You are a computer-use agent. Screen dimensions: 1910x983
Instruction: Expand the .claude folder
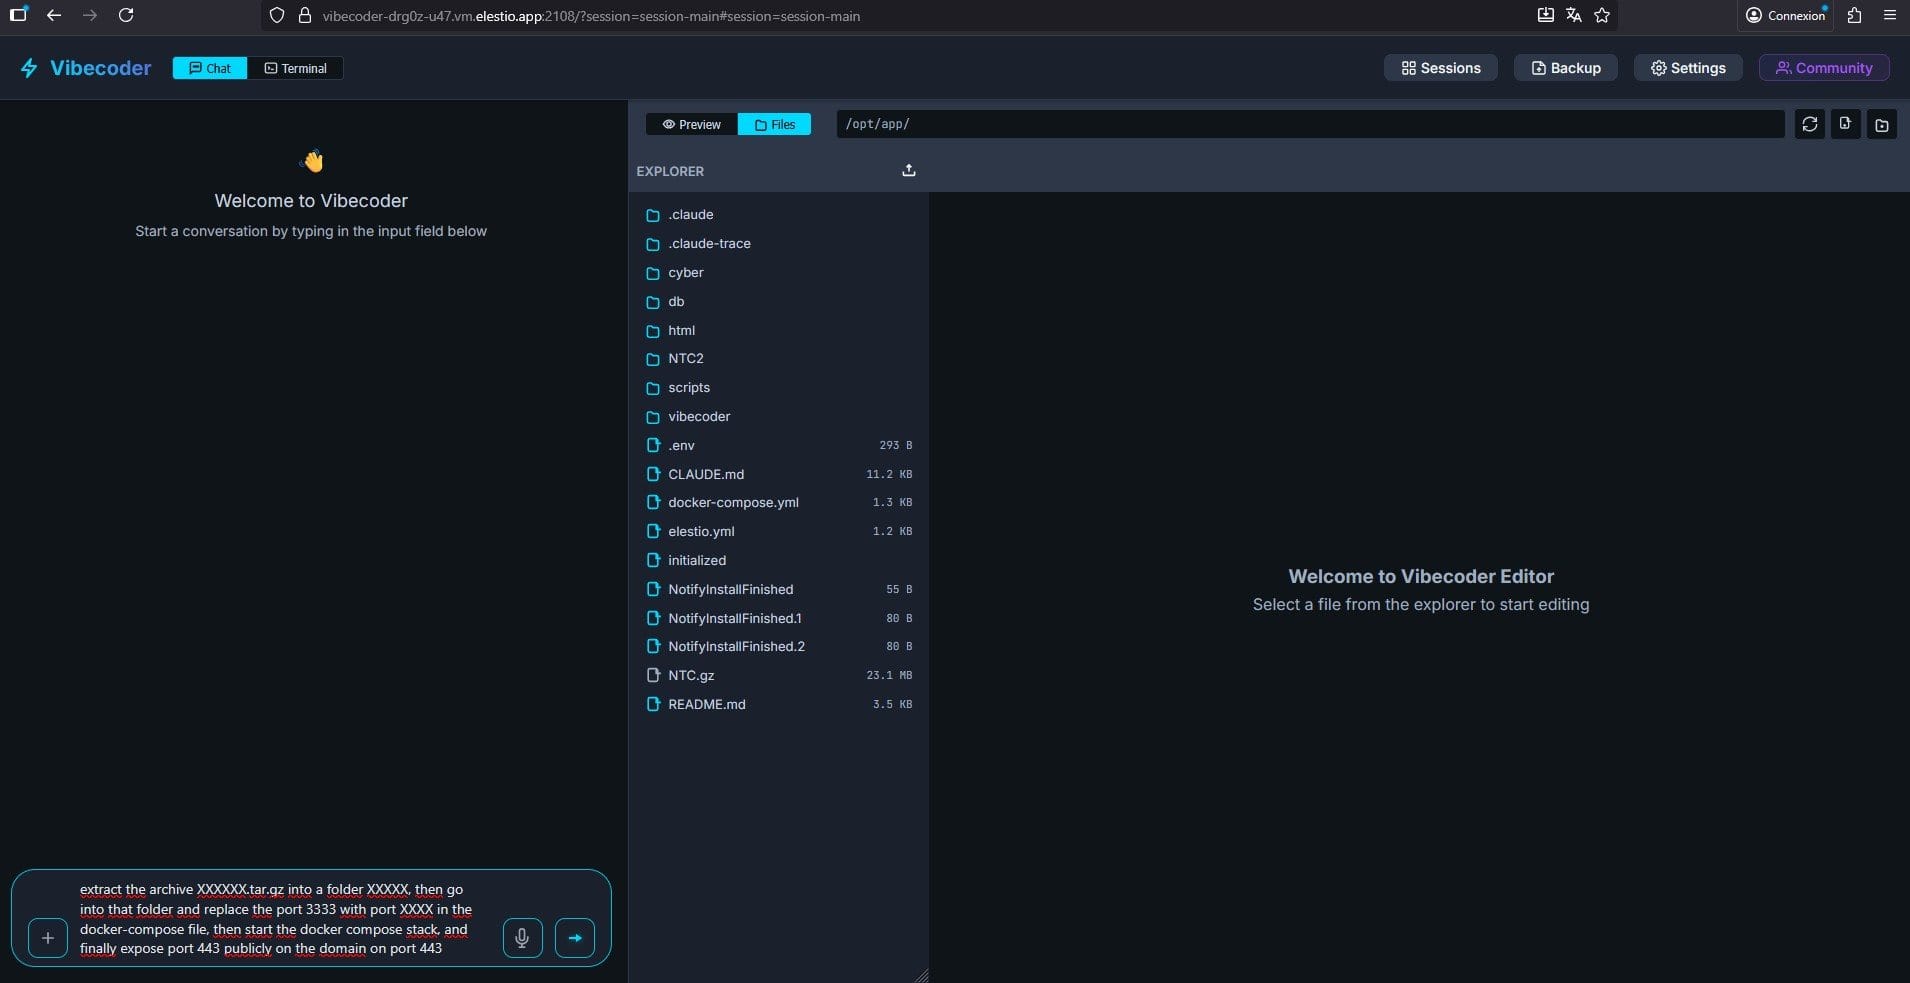[x=690, y=215]
